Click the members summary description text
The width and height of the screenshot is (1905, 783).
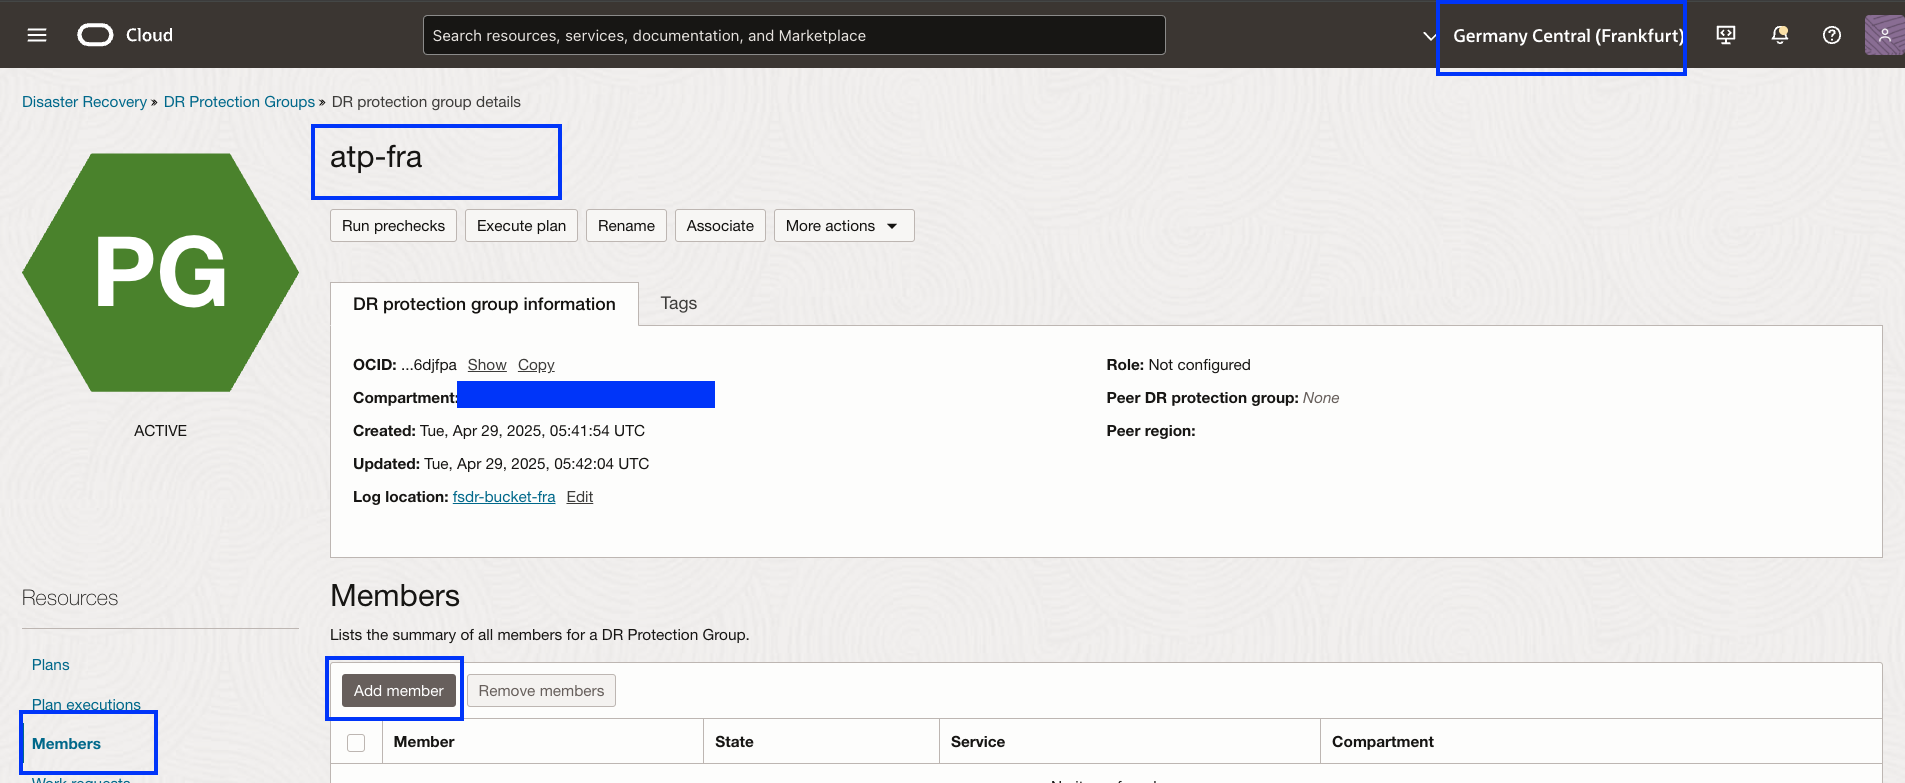pos(540,635)
